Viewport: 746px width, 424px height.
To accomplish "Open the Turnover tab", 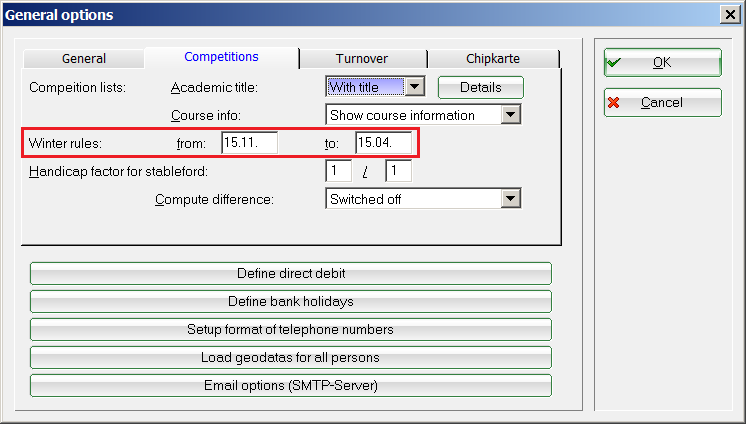I will pyautogui.click(x=362, y=59).
